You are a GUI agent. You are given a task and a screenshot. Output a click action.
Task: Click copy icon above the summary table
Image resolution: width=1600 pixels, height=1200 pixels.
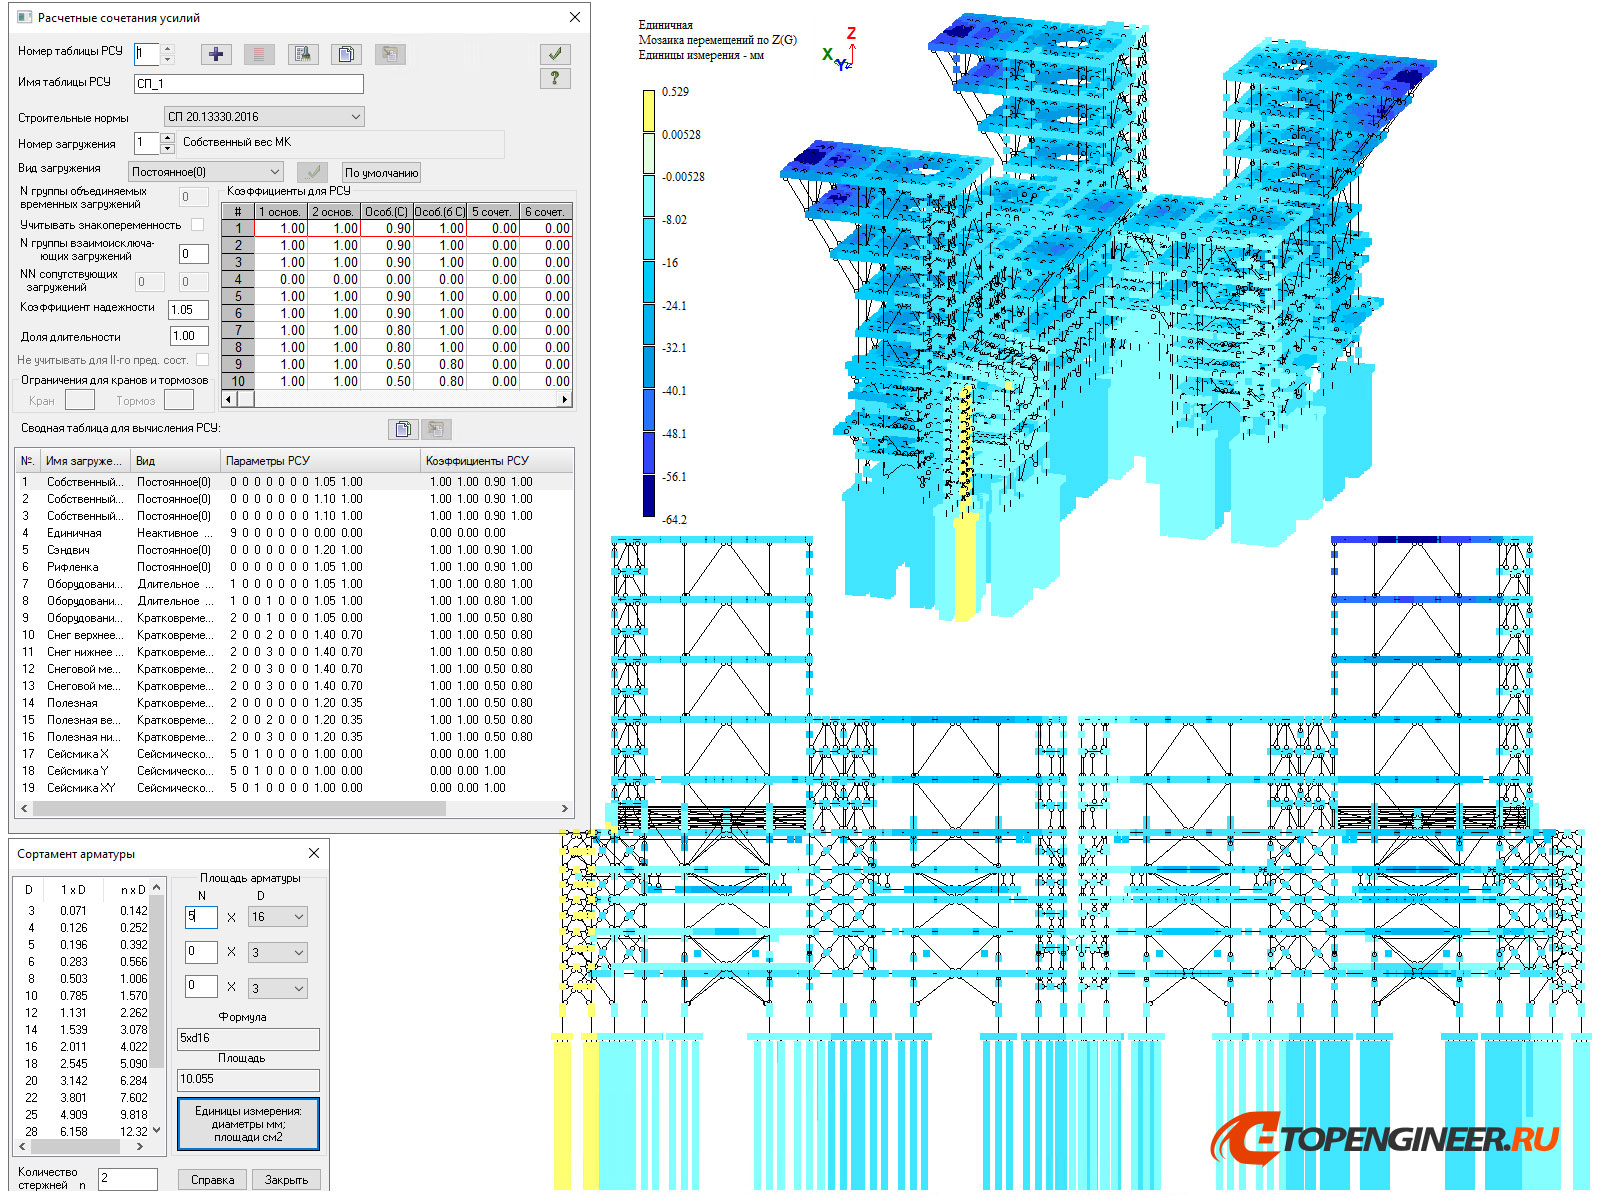(x=403, y=429)
